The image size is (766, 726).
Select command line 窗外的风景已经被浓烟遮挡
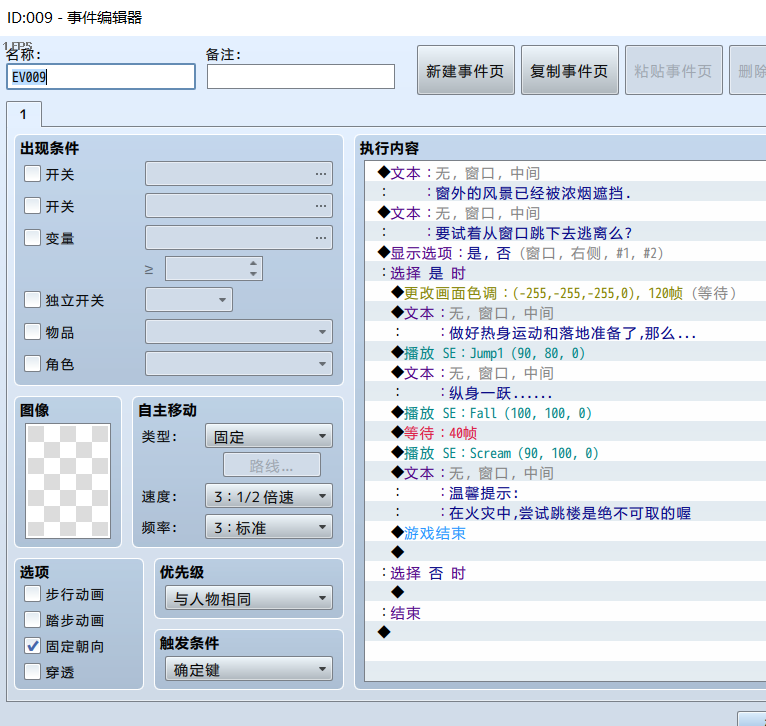pos(565,193)
